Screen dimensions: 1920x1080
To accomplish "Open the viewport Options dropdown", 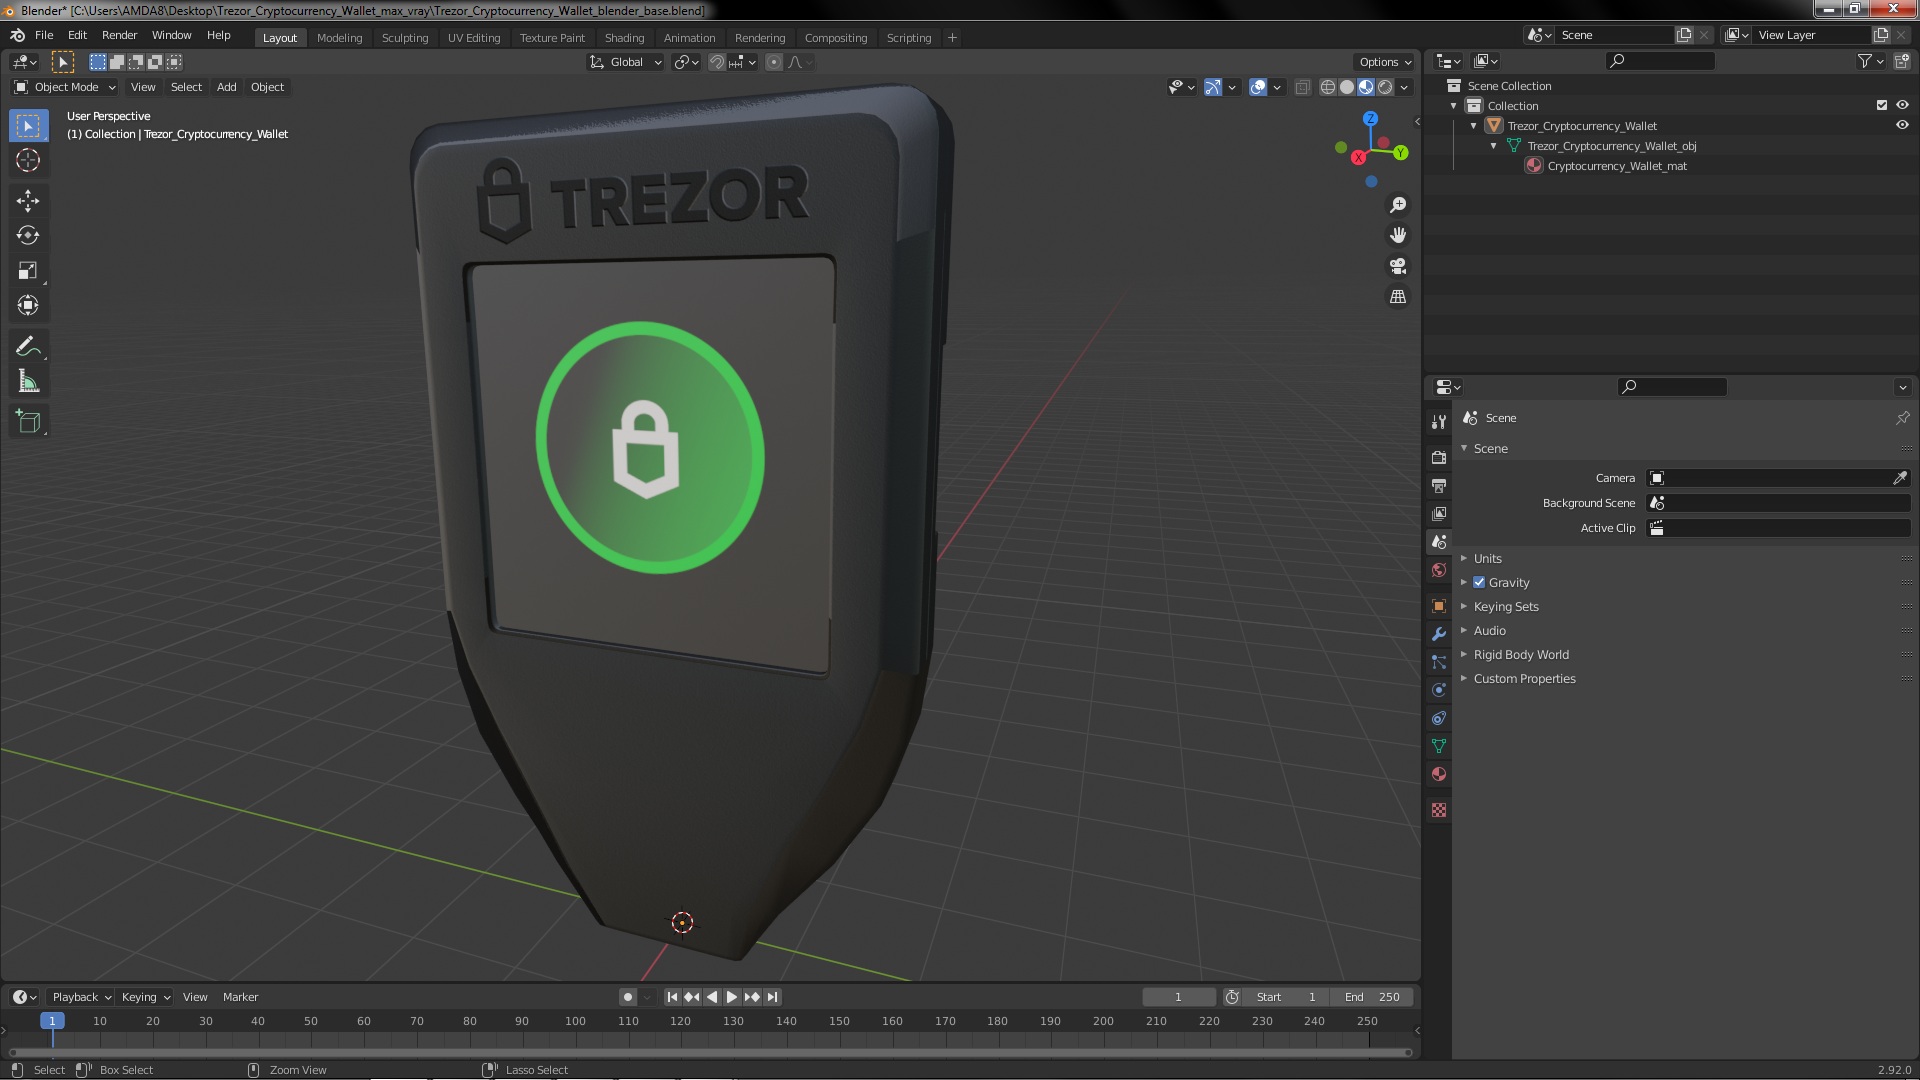I will 1385,62.
